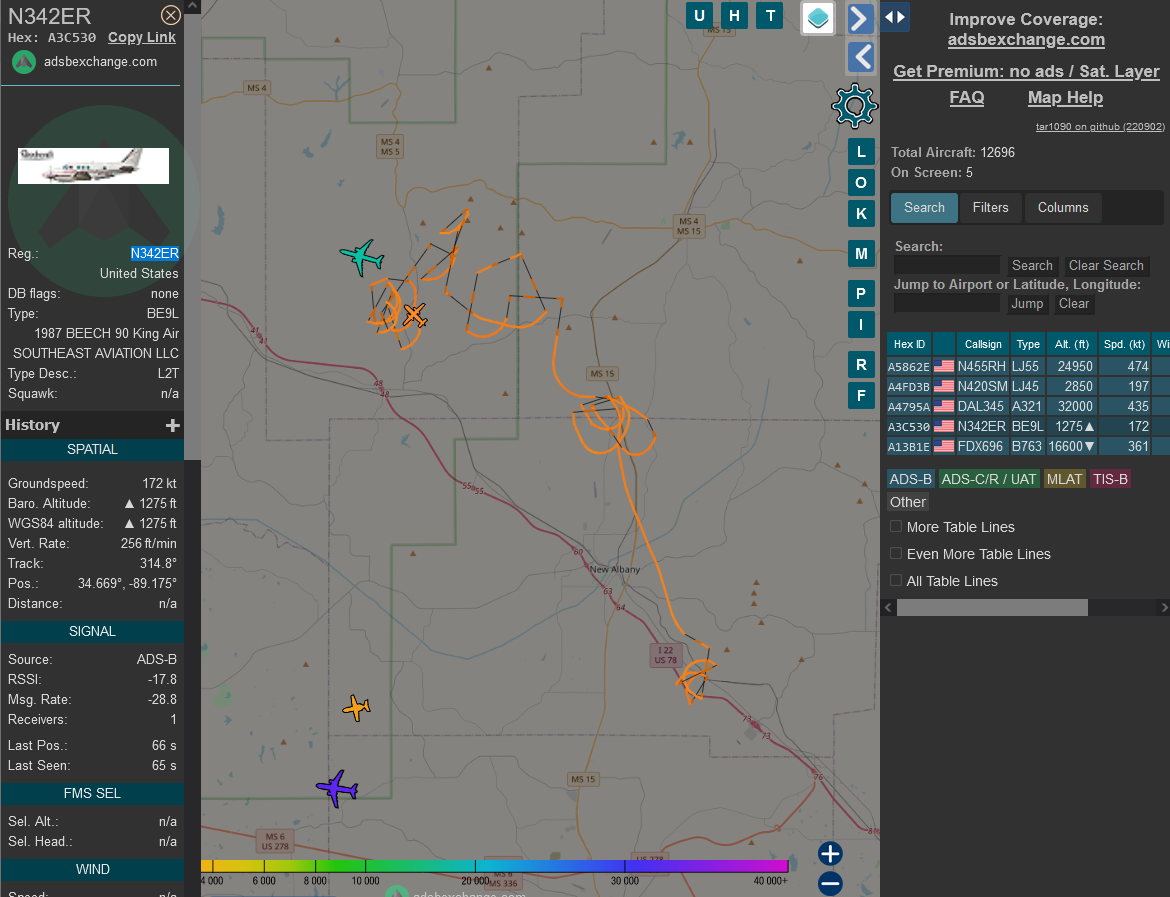The image size is (1170, 897).
Task: Expand the History section with plus
Action: 173,425
